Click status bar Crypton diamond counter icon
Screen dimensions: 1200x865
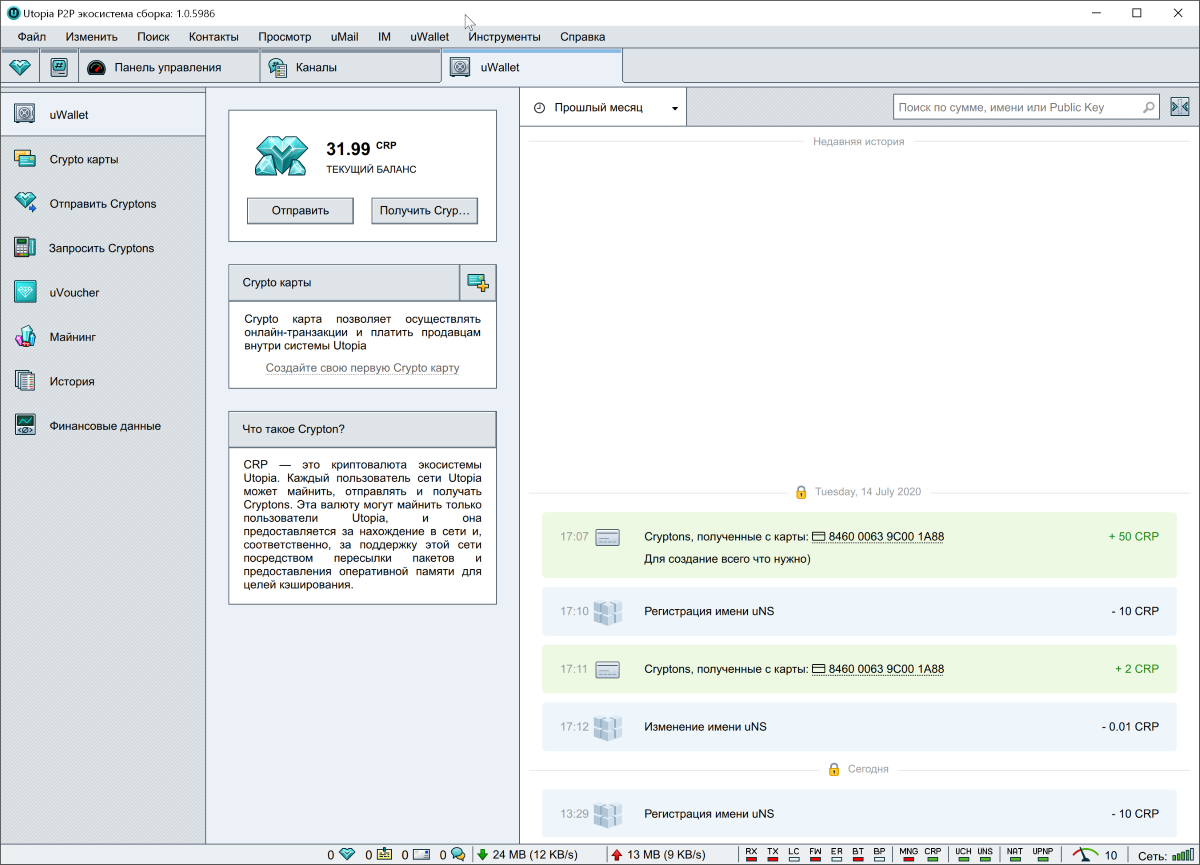(x=348, y=854)
